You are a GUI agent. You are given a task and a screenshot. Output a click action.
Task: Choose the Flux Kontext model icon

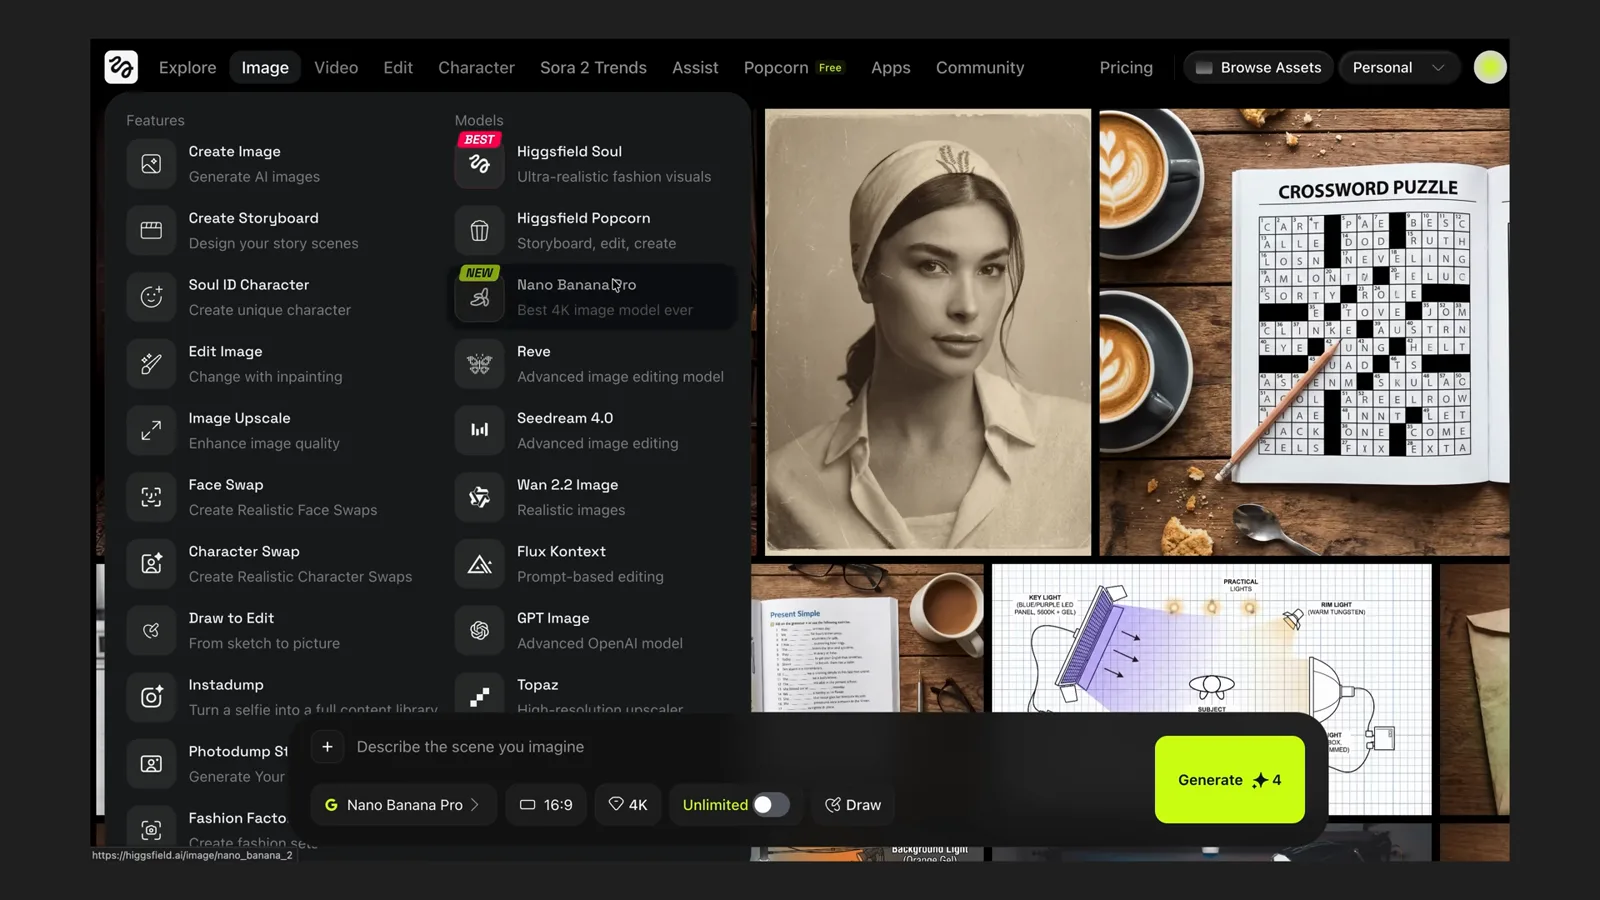[480, 564]
